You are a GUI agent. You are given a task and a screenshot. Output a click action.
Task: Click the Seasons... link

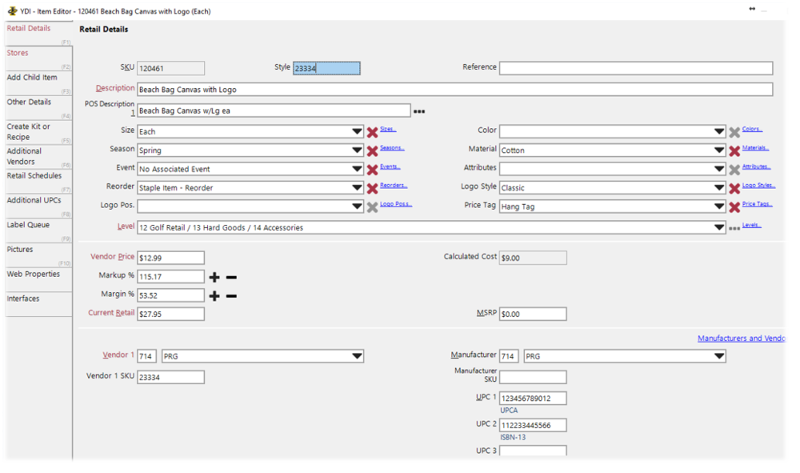(x=391, y=148)
